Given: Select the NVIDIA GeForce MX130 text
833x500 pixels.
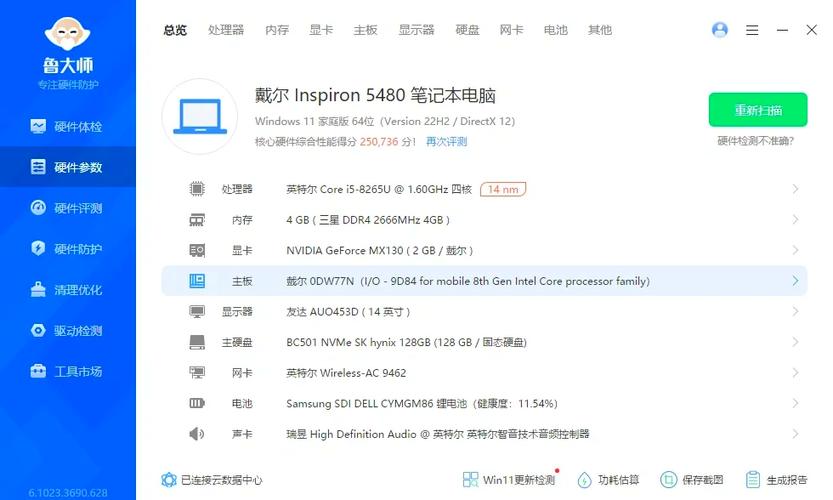Looking at the screenshot, I should coord(379,250).
